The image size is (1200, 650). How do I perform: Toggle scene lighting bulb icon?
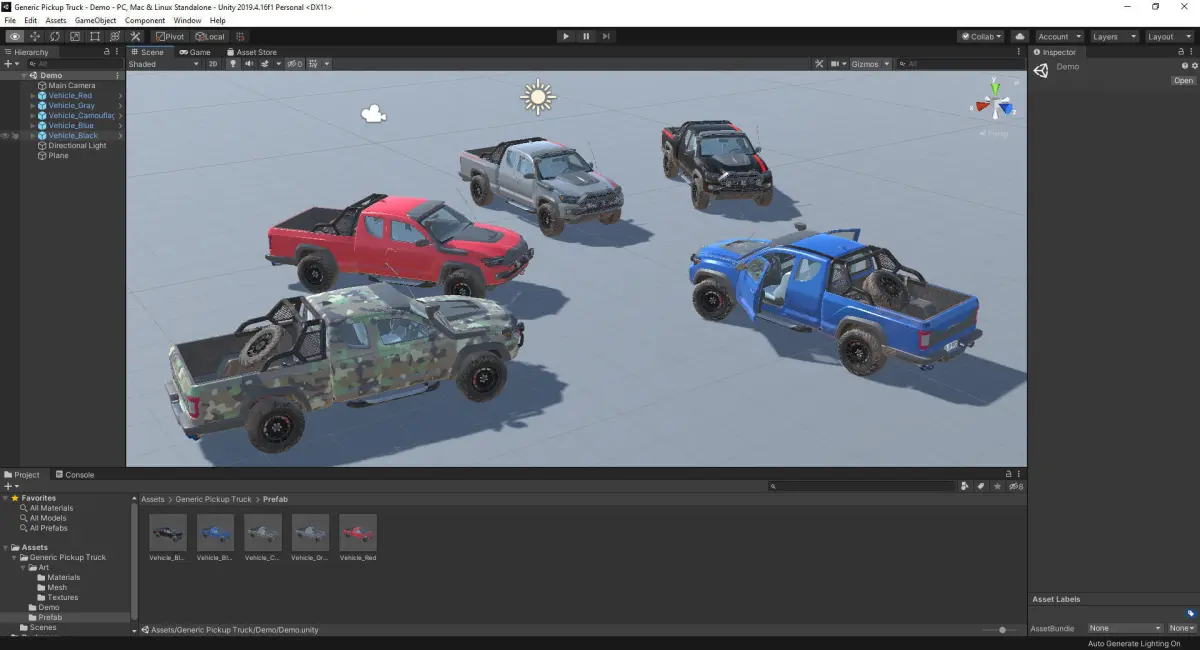pos(234,64)
